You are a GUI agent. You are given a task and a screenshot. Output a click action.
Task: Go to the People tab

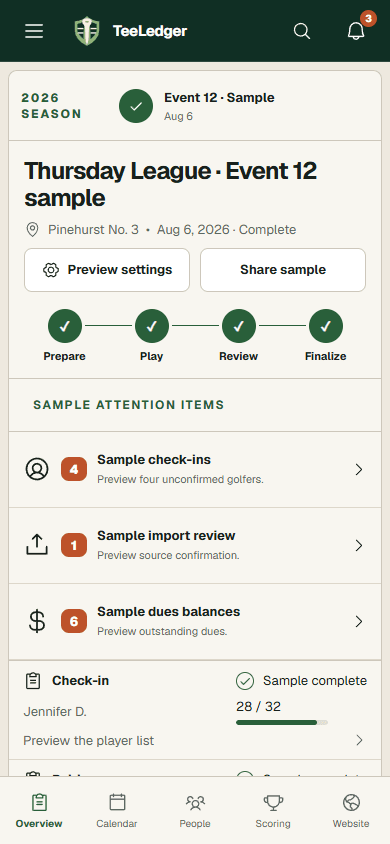(195, 810)
